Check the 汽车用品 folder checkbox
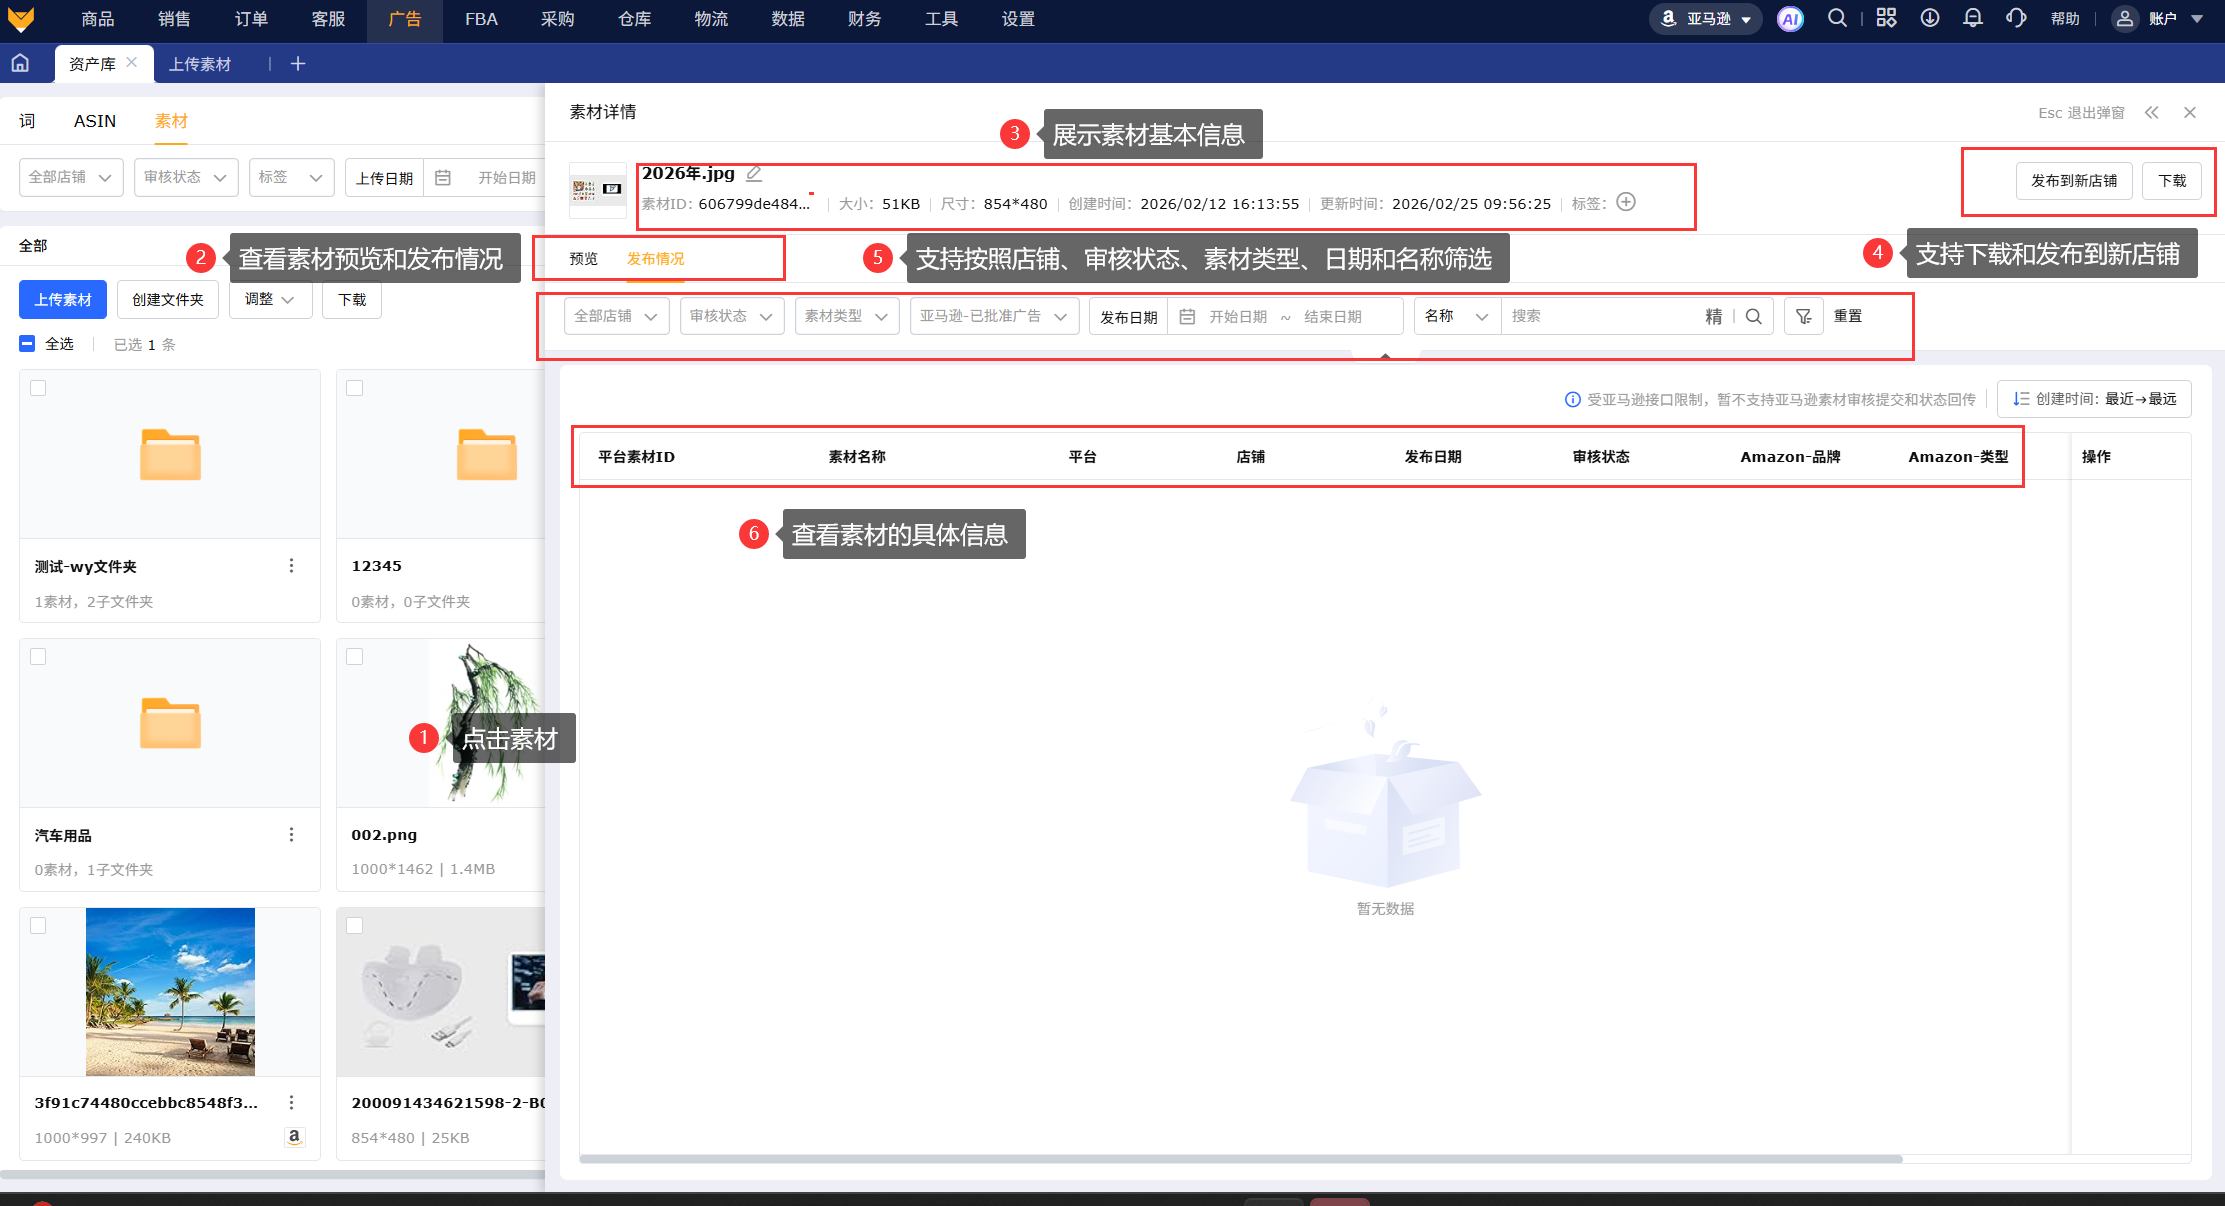Image resolution: width=2225 pixels, height=1206 pixels. click(38, 657)
